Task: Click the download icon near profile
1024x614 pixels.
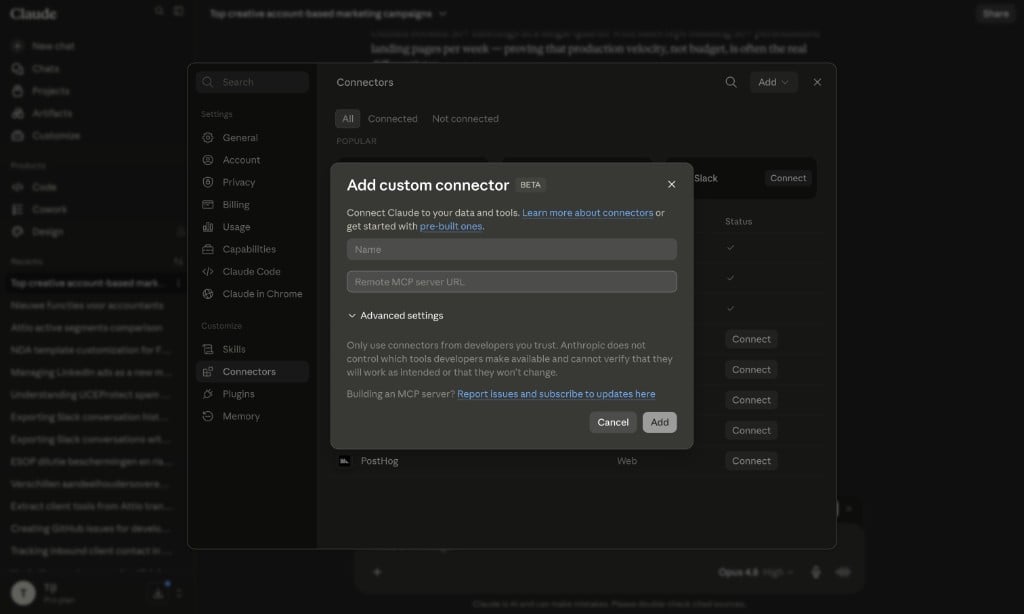Action: (158, 593)
